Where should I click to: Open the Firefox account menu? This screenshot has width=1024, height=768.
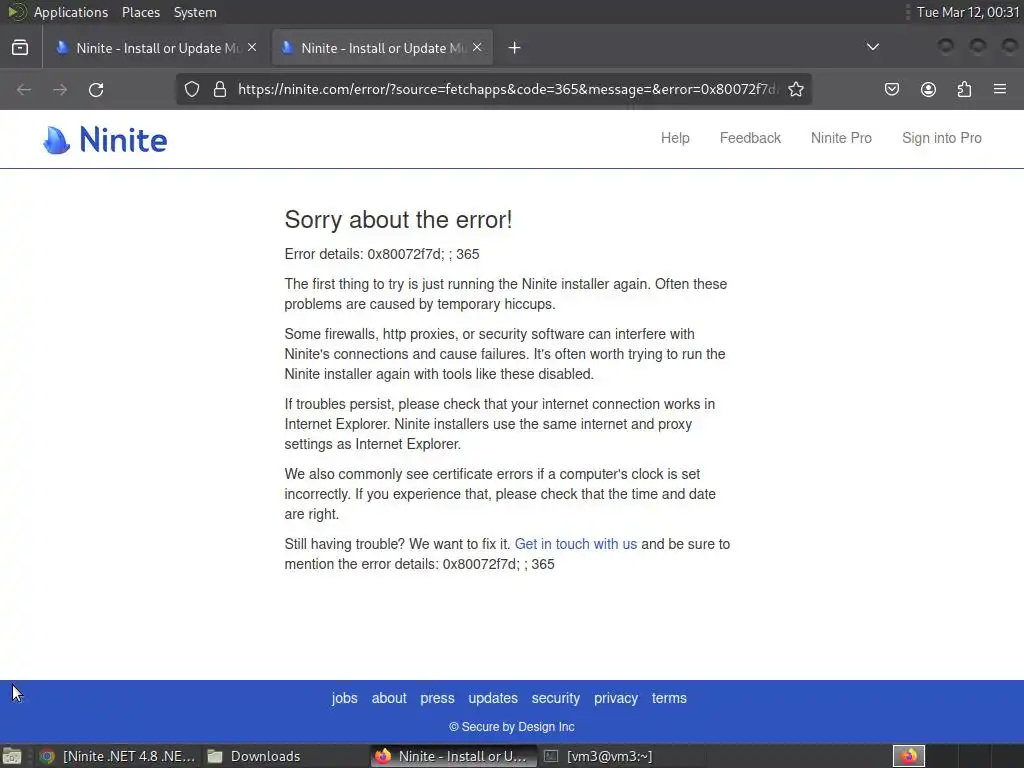pos(928,89)
